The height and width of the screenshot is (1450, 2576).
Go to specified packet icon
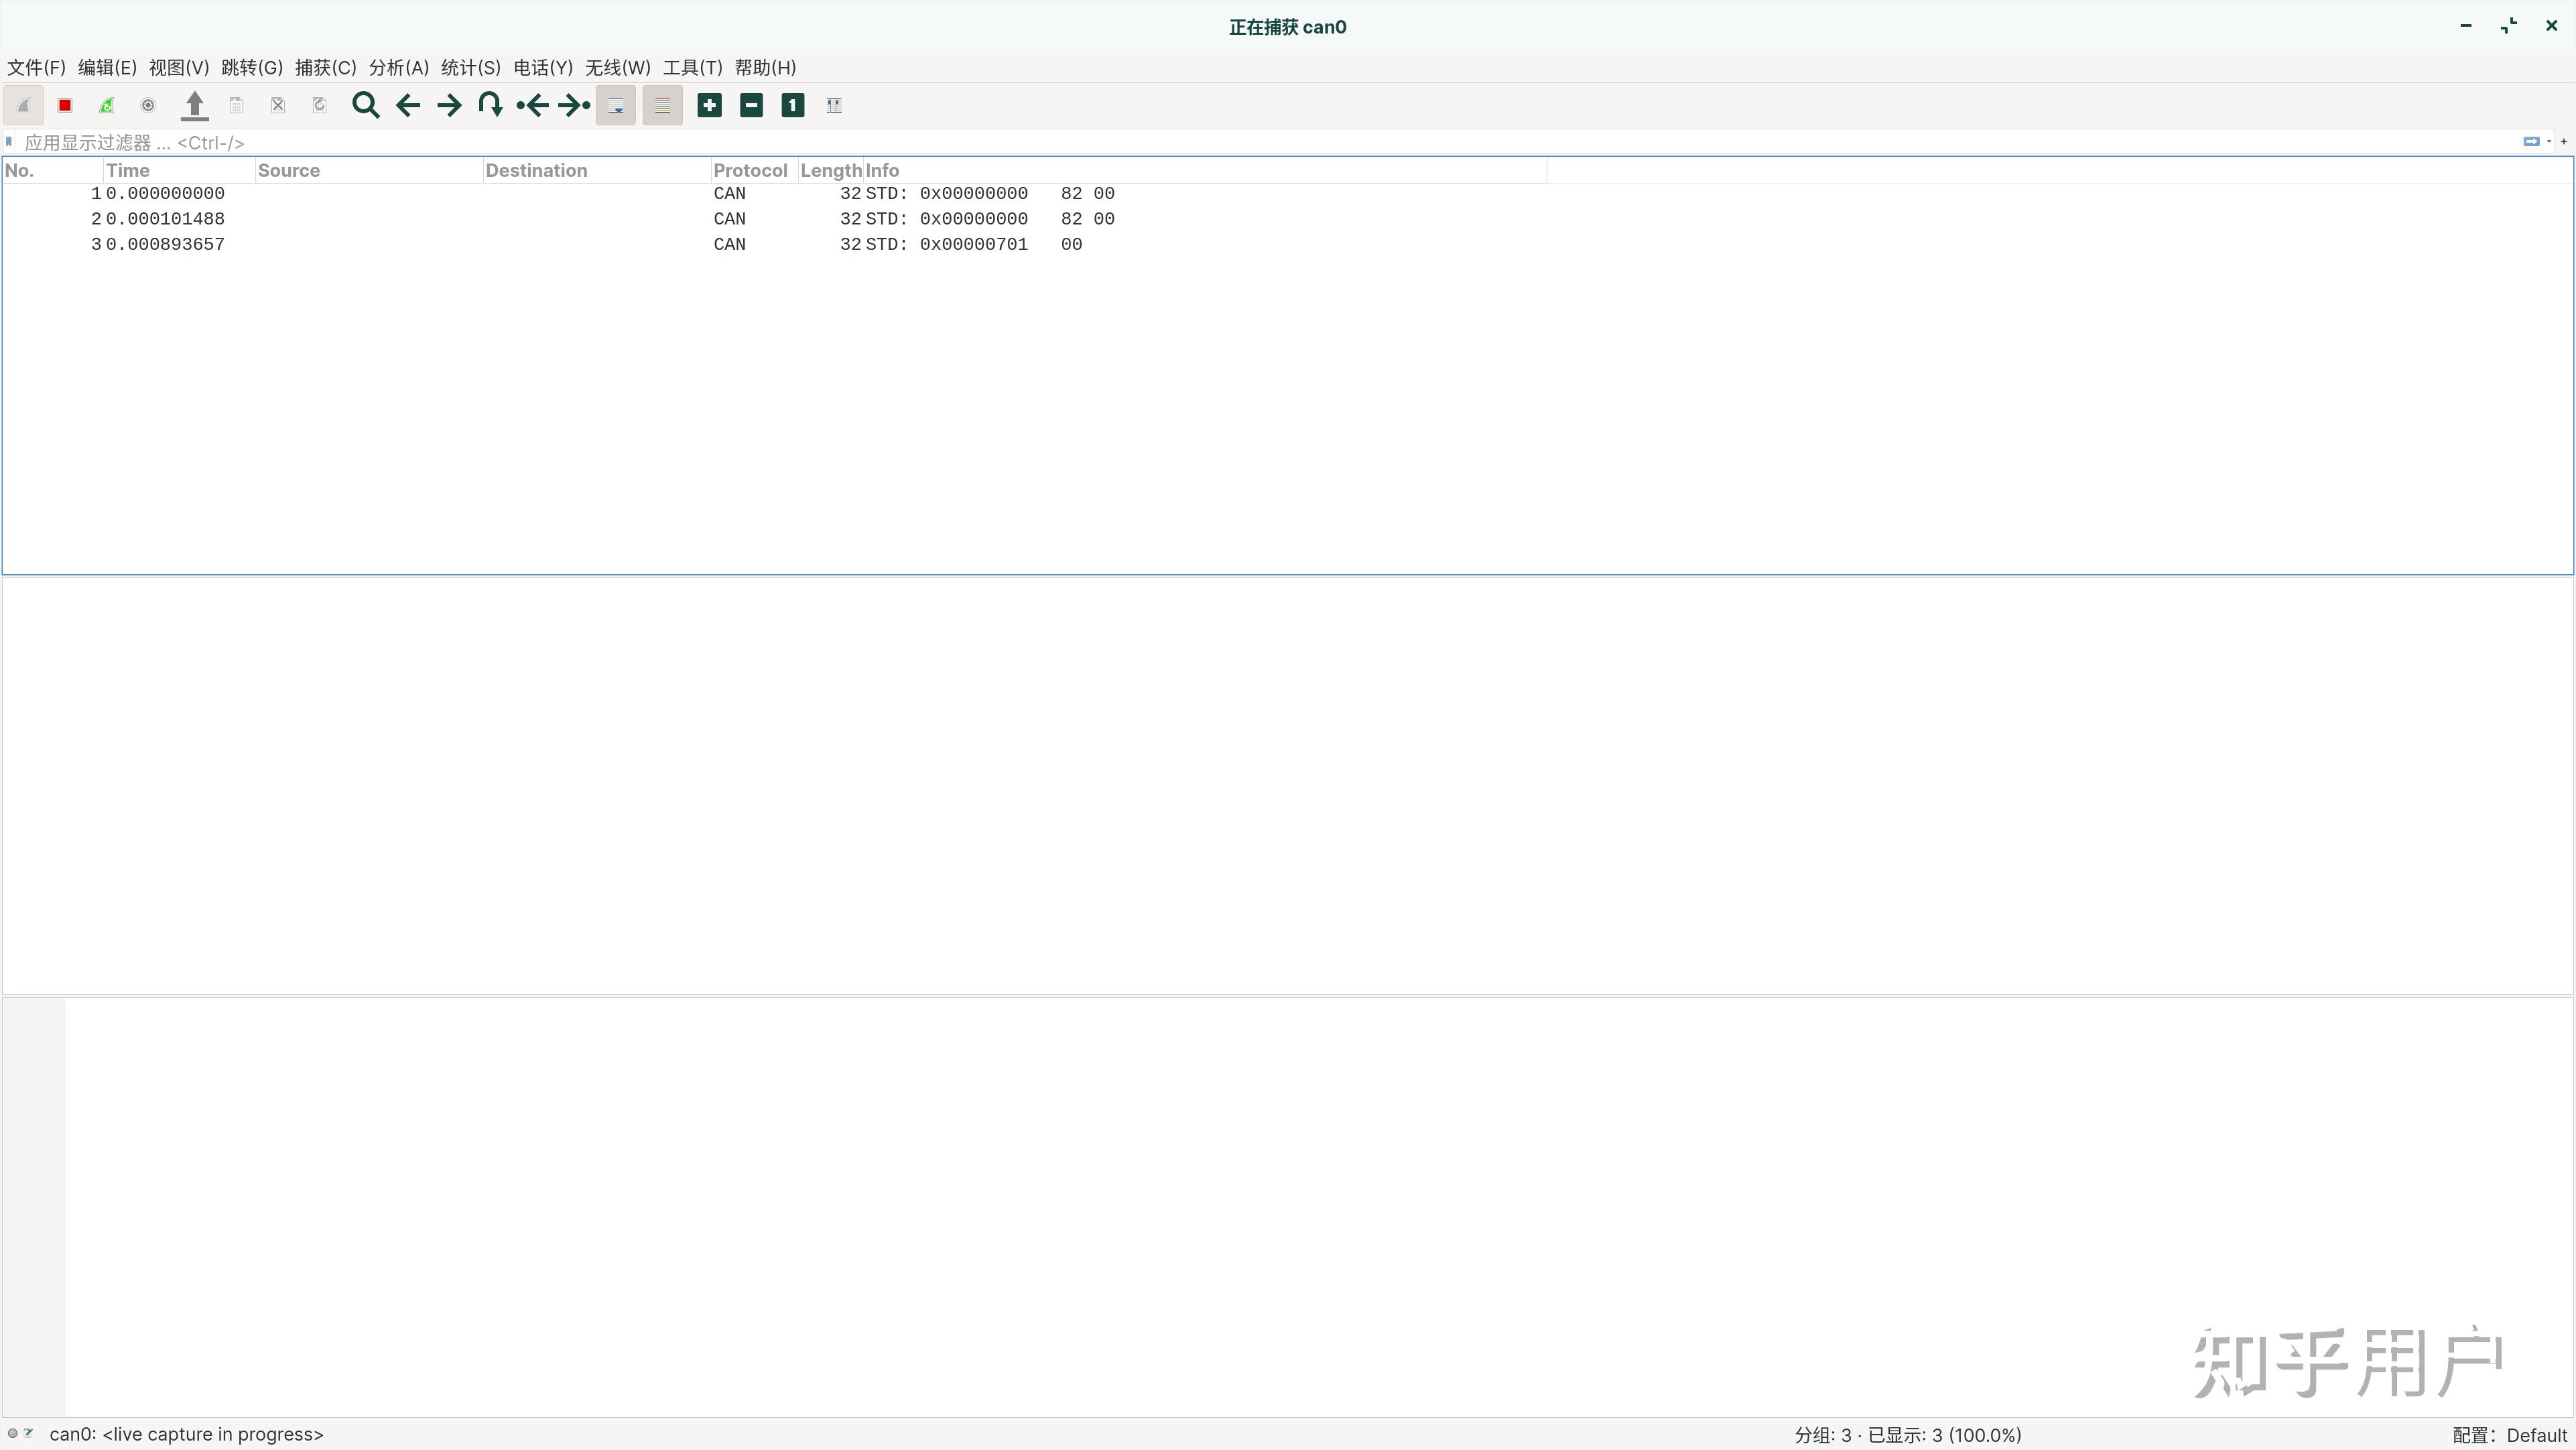[490, 105]
